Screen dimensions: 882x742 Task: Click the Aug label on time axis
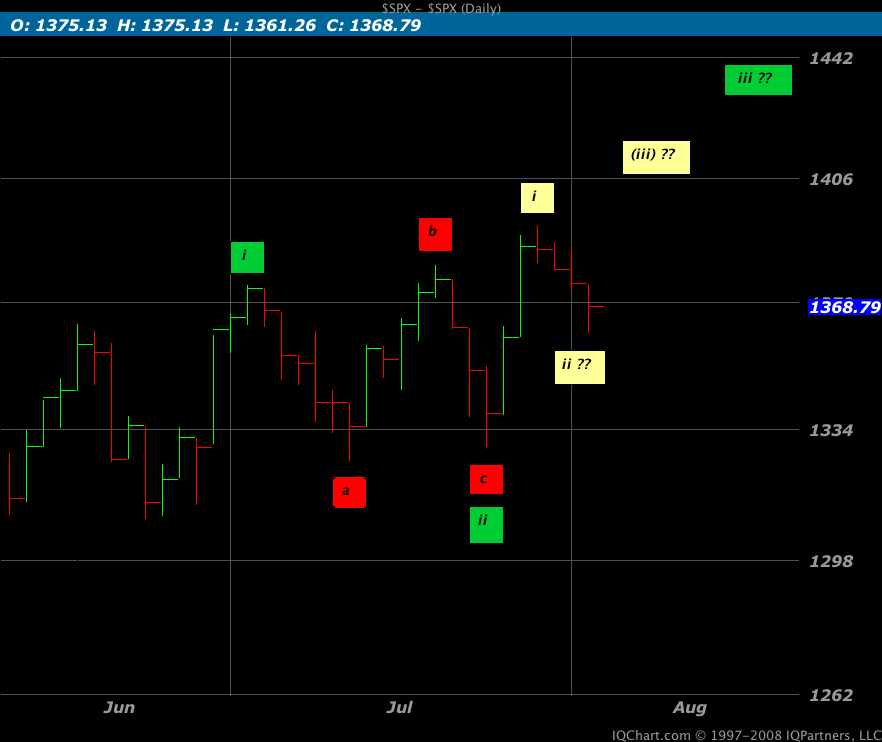click(x=690, y=708)
